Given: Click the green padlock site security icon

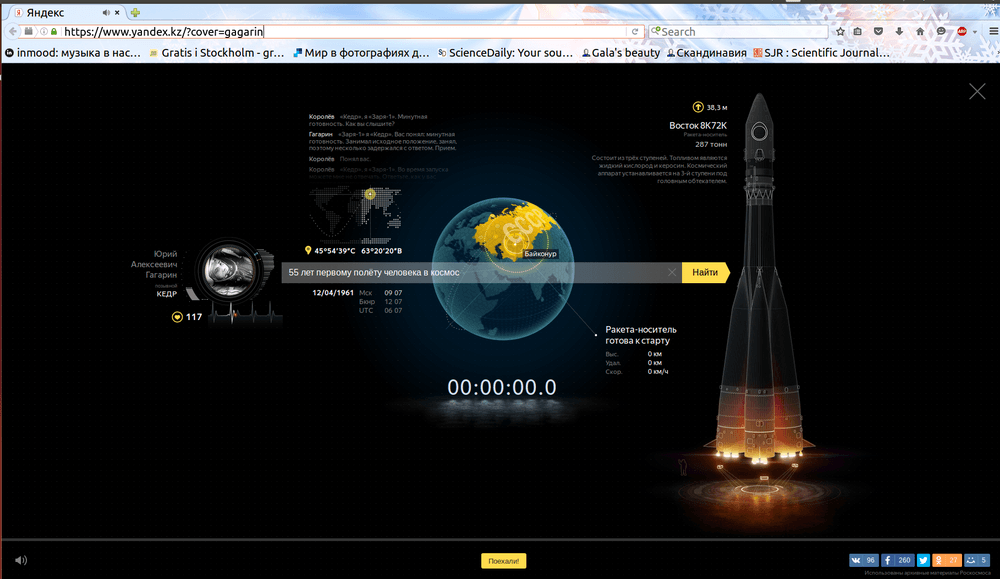Looking at the screenshot, I should (x=54, y=31).
